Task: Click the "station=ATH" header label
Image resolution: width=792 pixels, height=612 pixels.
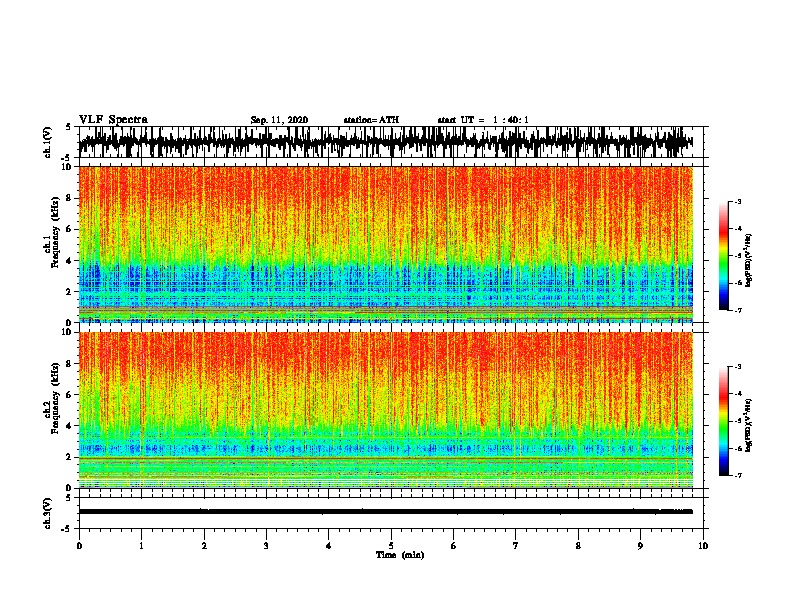Action: pyautogui.click(x=371, y=120)
